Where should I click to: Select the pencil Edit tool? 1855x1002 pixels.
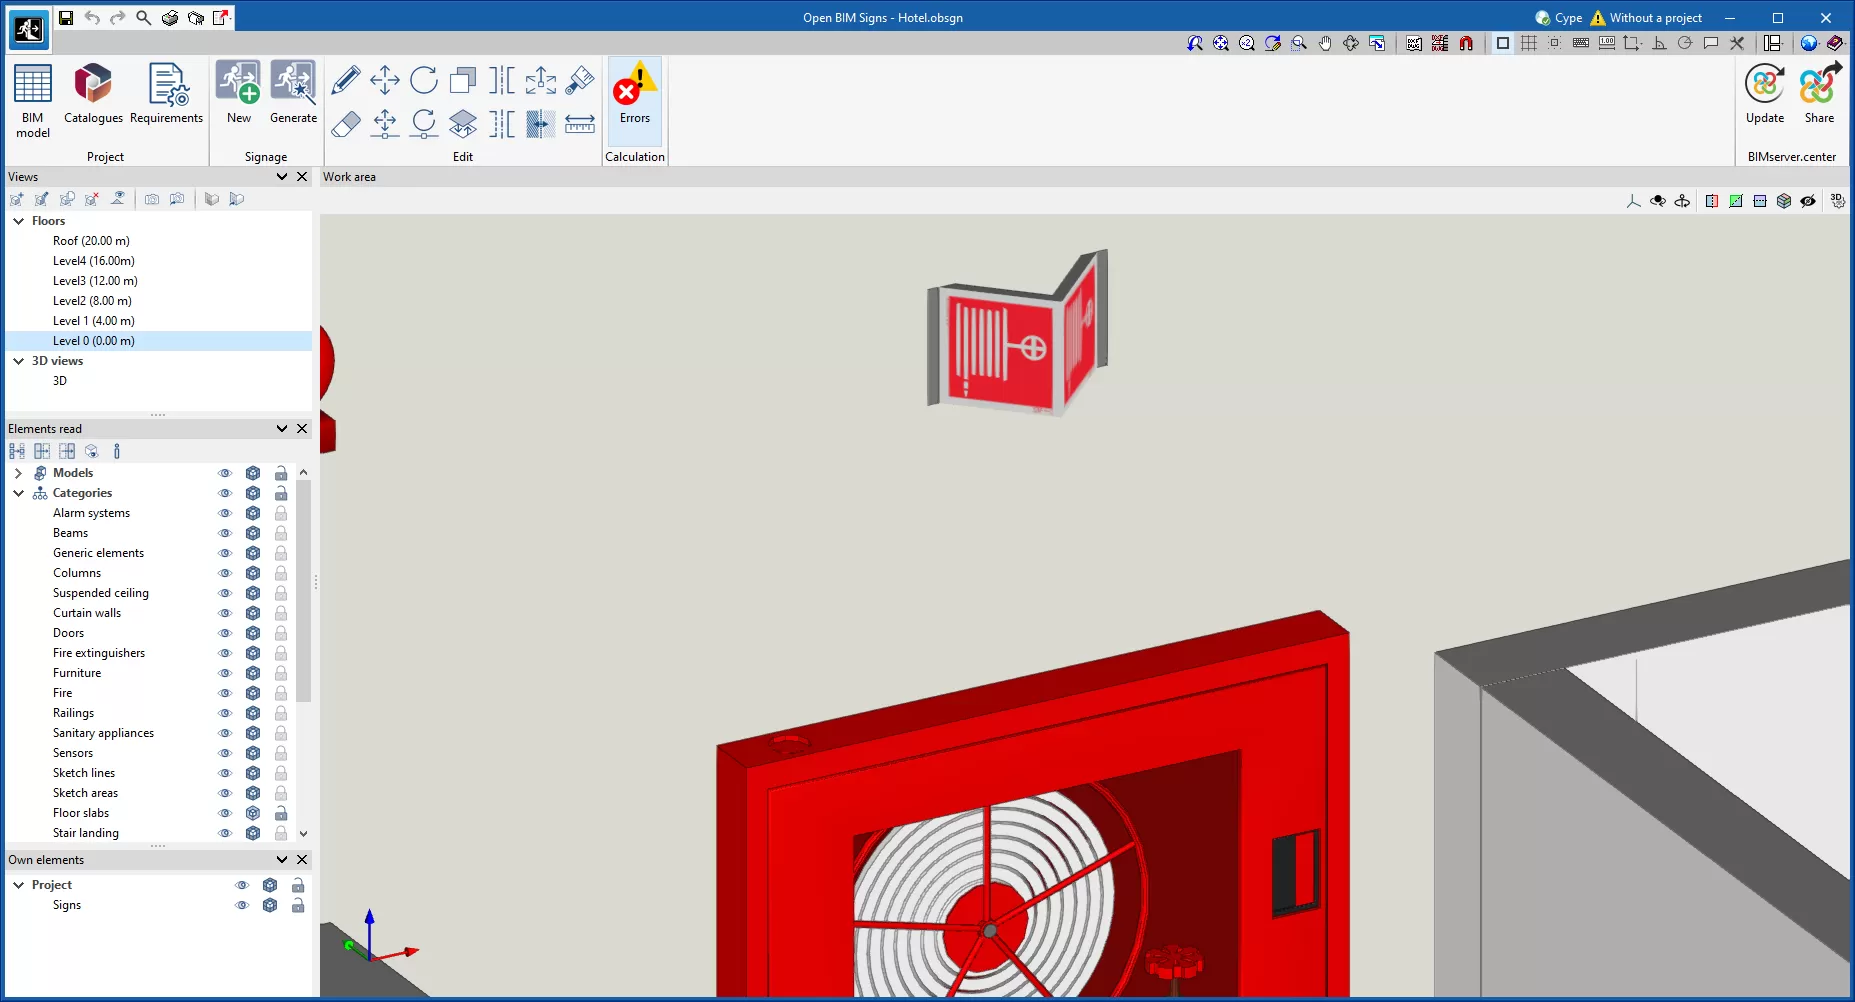pos(346,80)
